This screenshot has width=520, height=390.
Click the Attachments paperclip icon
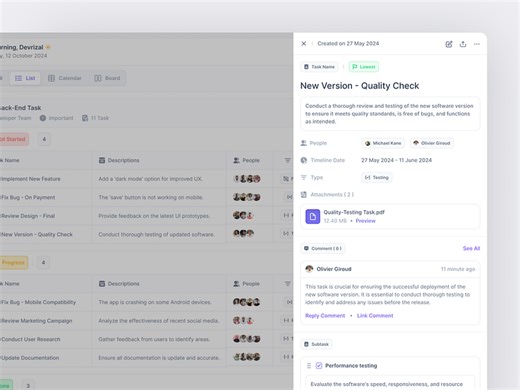point(304,195)
